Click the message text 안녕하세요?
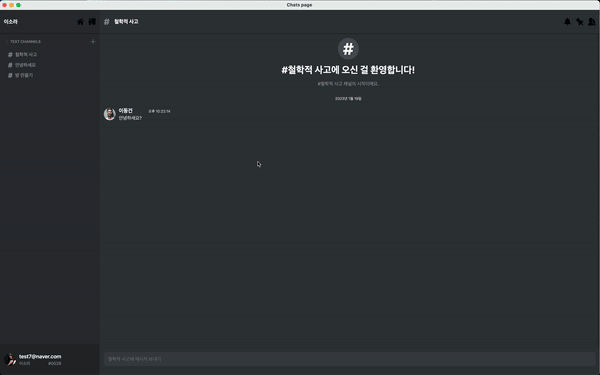 (130, 118)
